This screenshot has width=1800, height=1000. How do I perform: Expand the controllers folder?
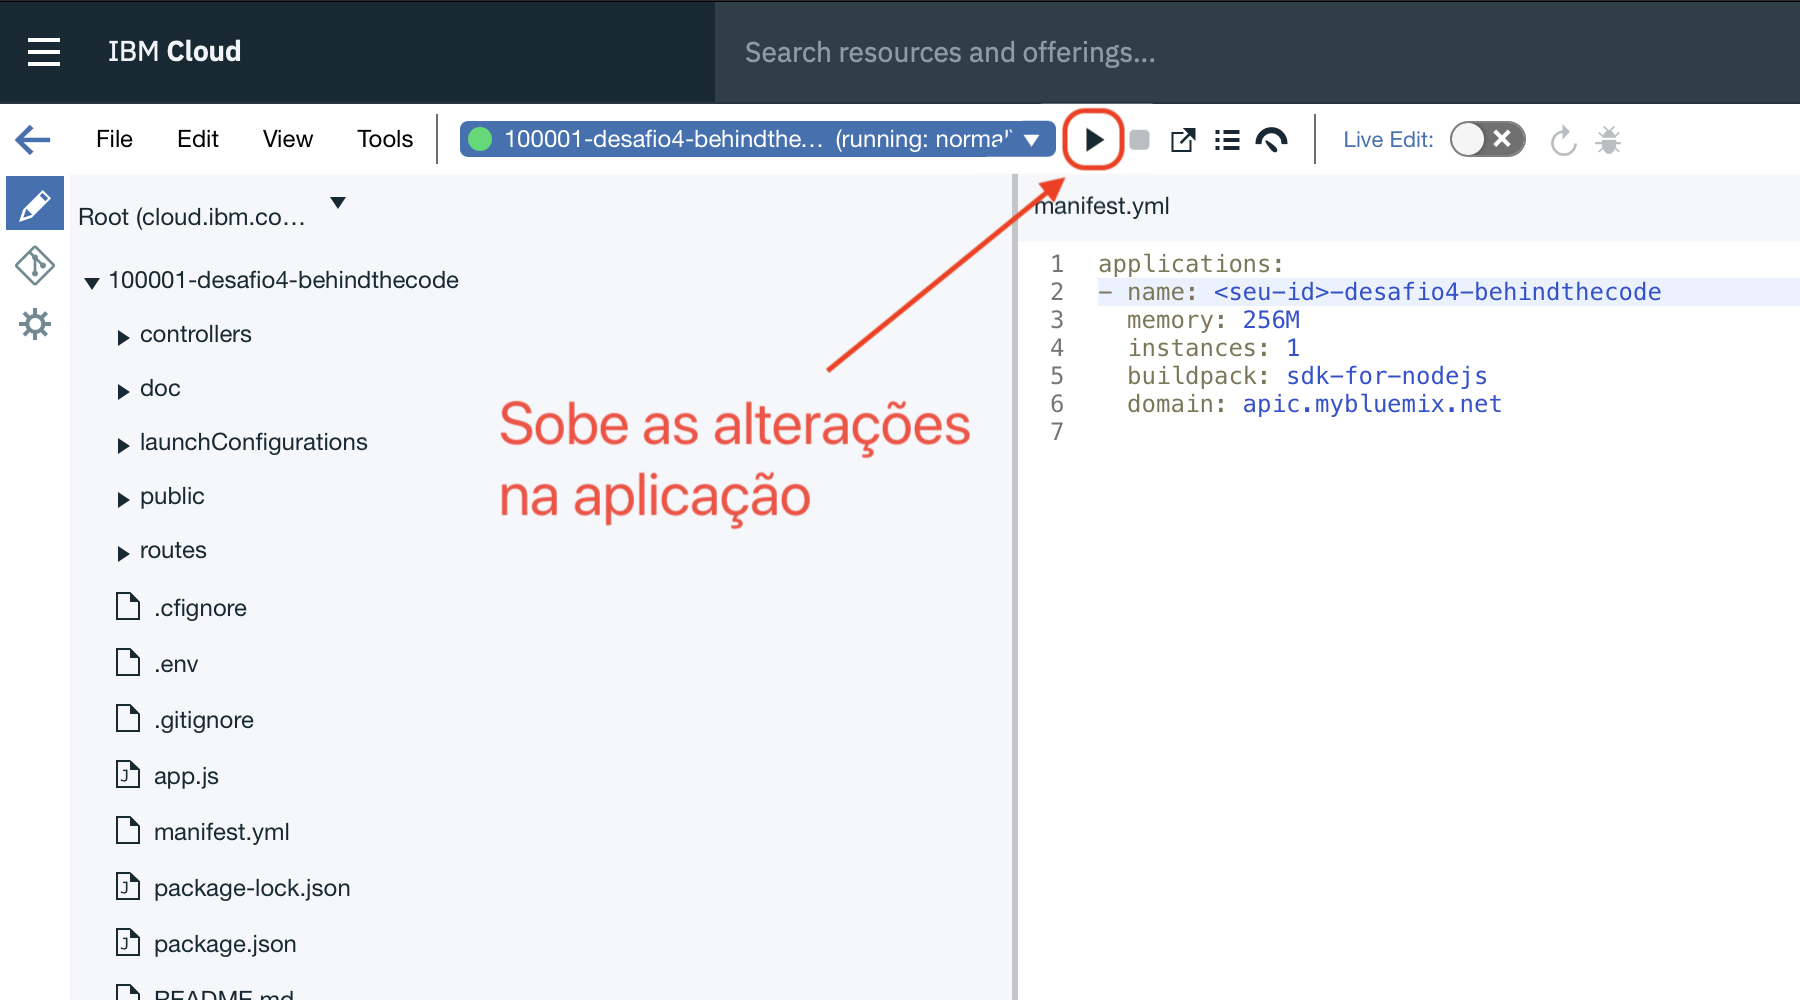(123, 337)
